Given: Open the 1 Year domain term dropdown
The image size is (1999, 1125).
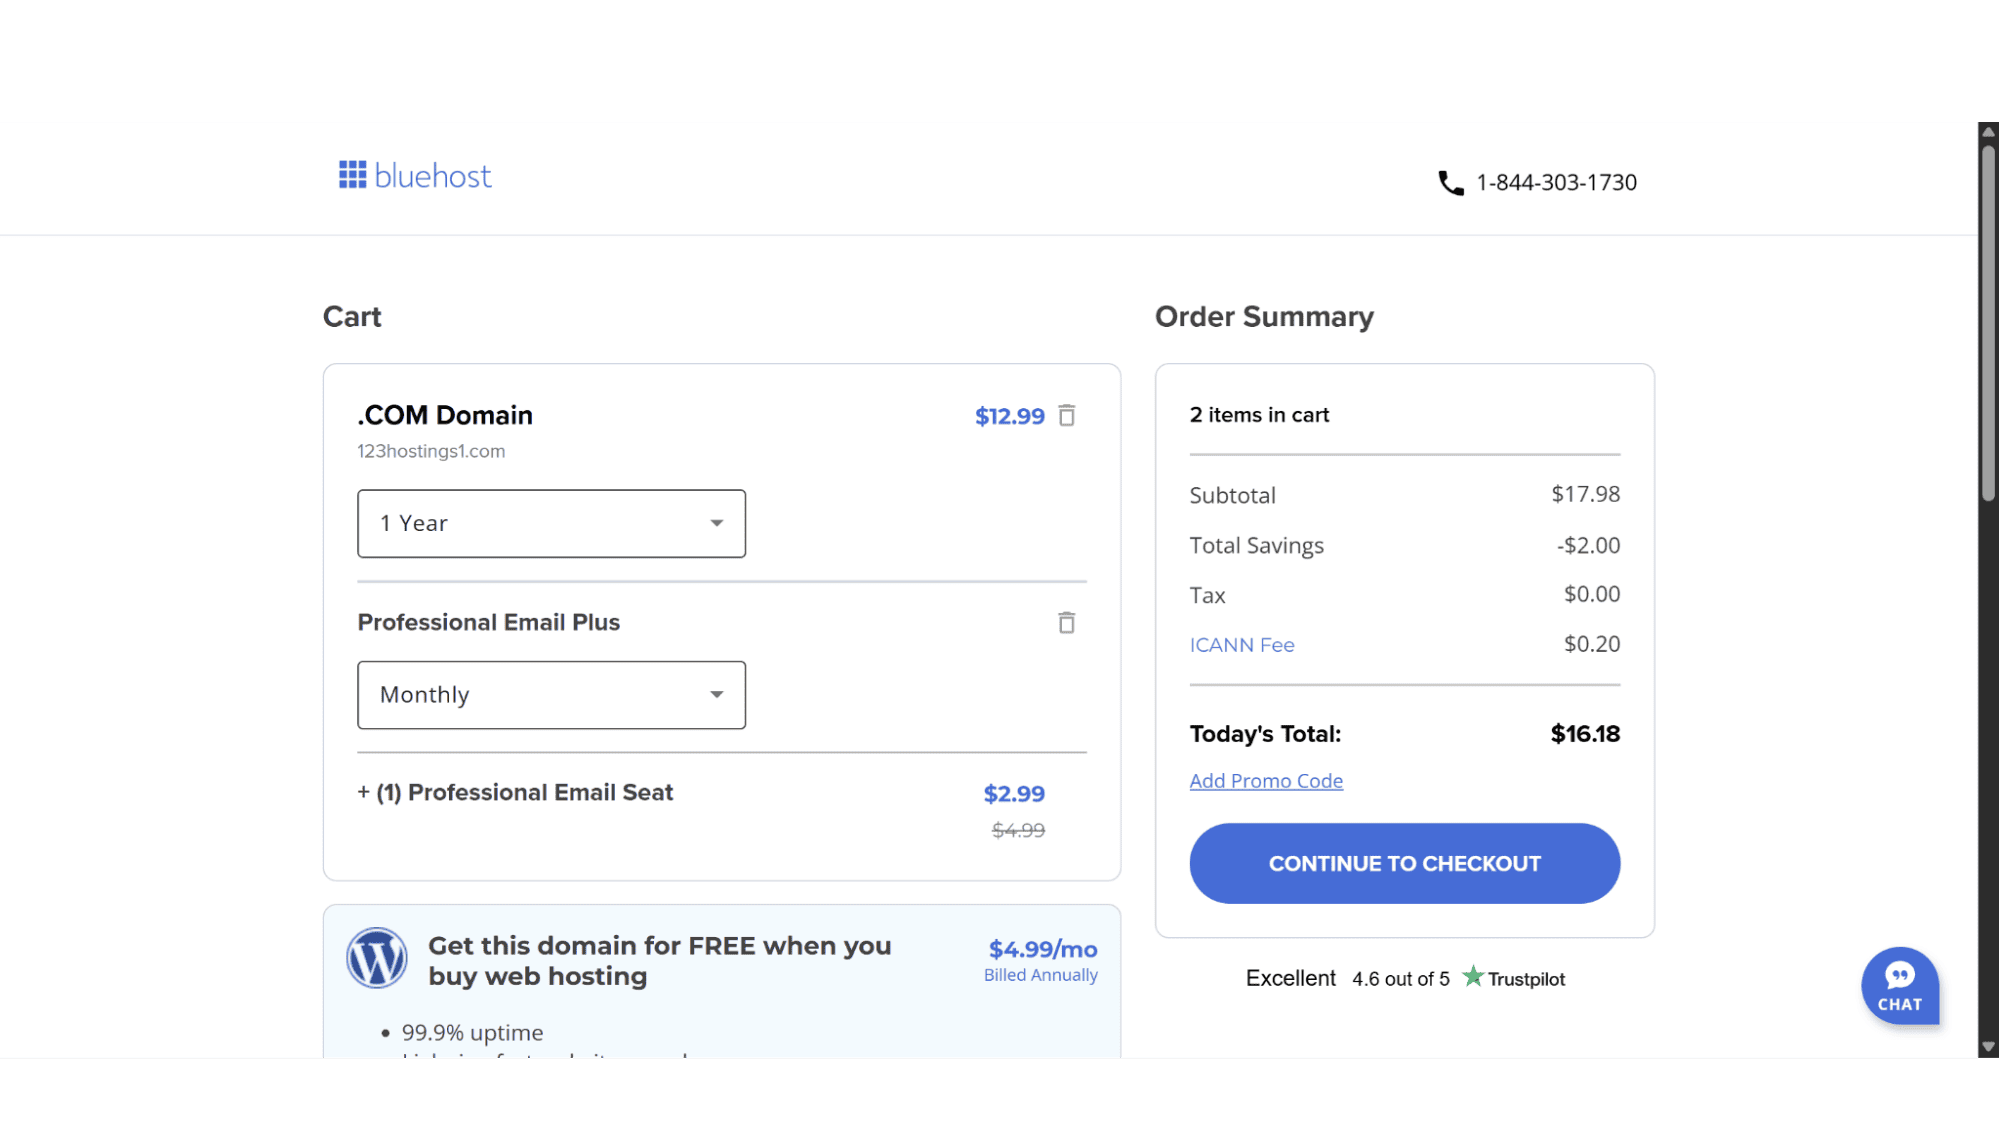Looking at the screenshot, I should (x=551, y=523).
